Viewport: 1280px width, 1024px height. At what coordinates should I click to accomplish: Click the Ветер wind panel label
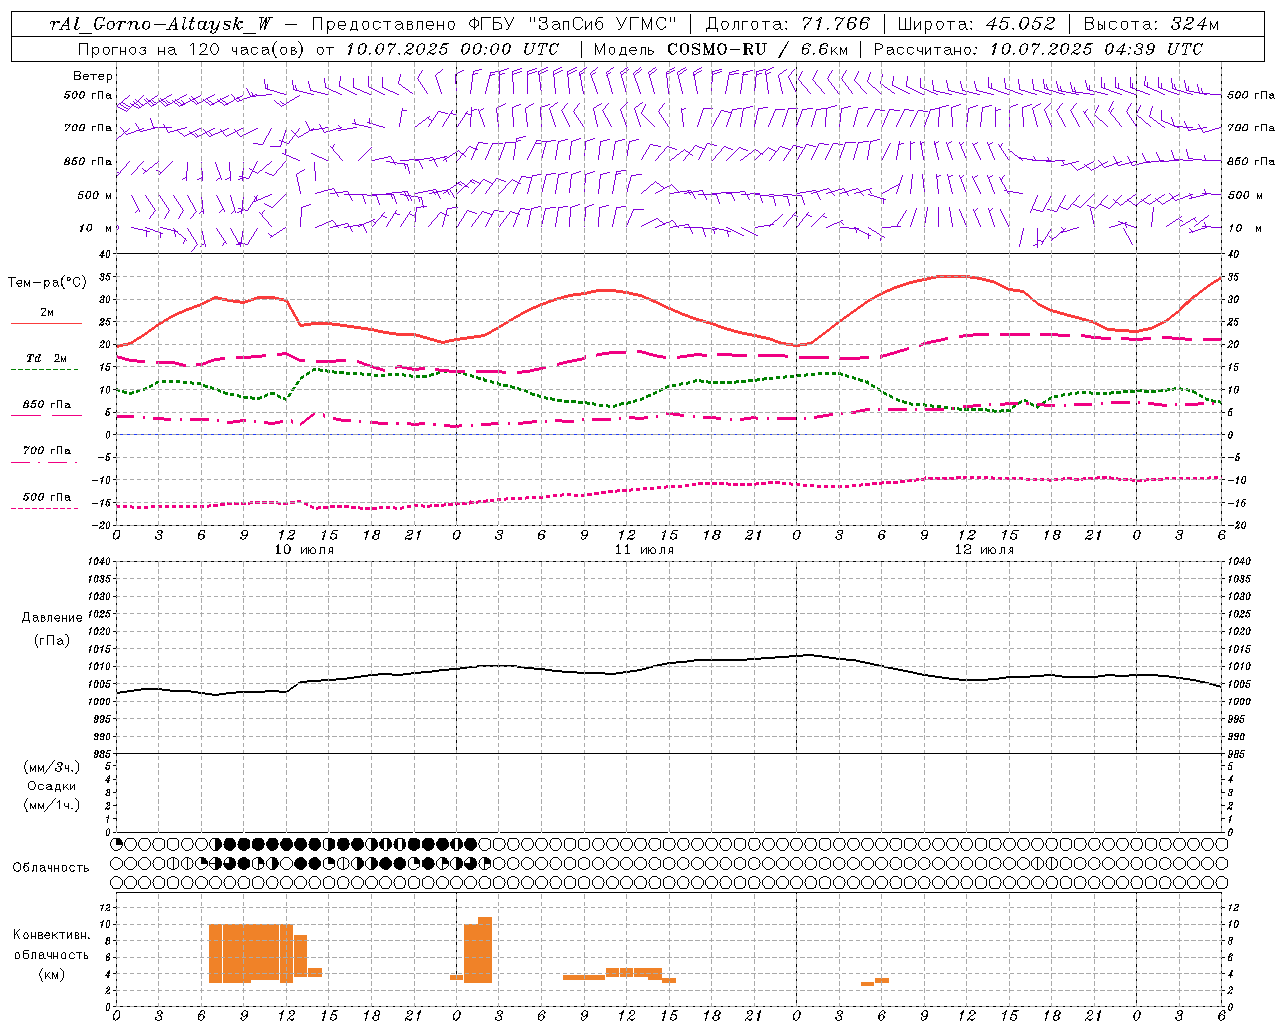pyautogui.click(x=93, y=76)
